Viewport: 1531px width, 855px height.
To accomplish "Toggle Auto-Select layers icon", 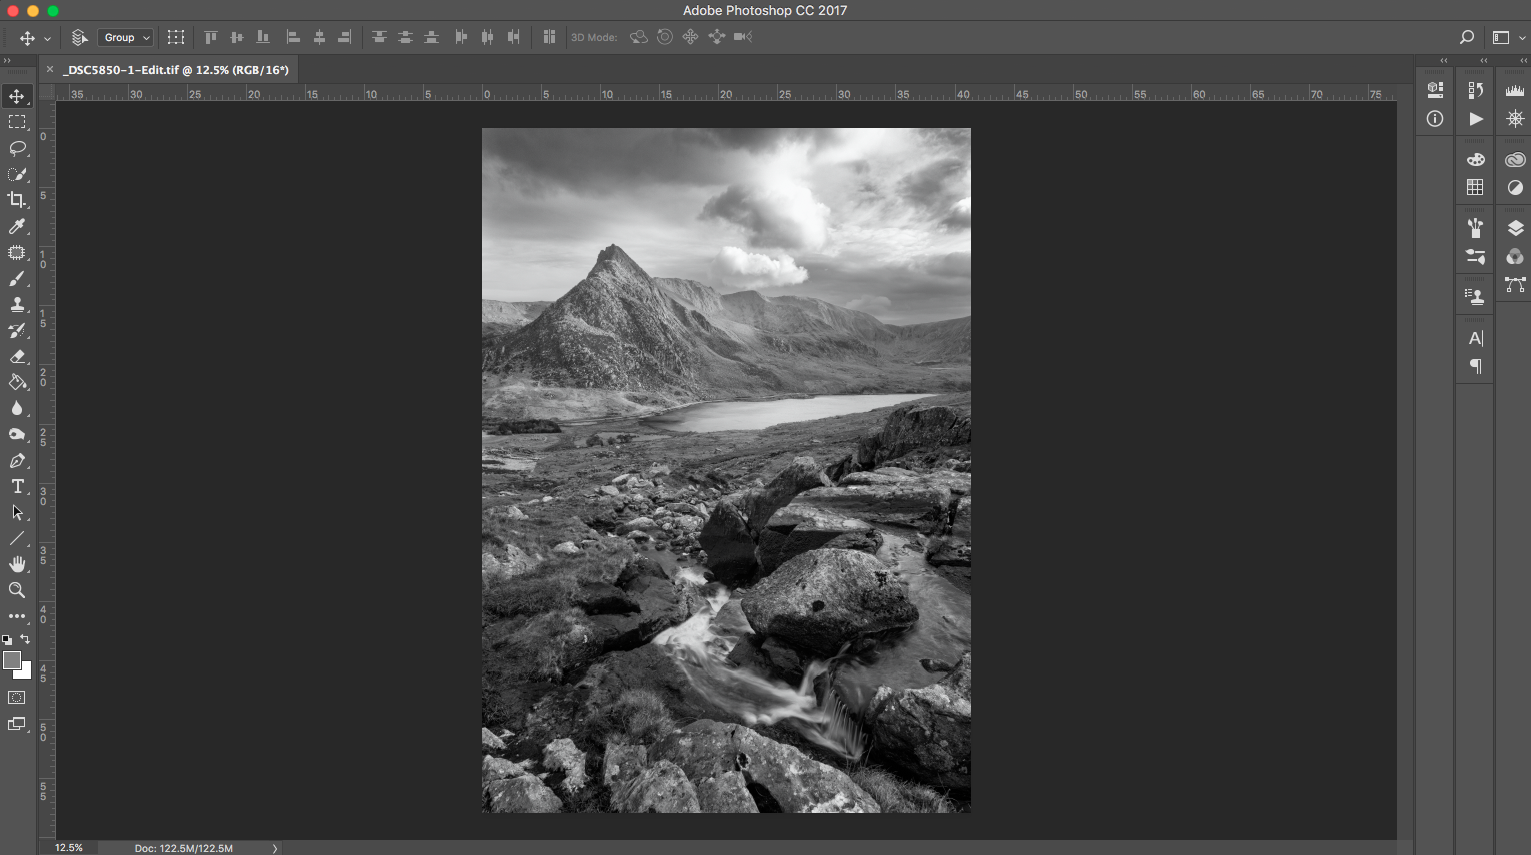I will click(79, 37).
